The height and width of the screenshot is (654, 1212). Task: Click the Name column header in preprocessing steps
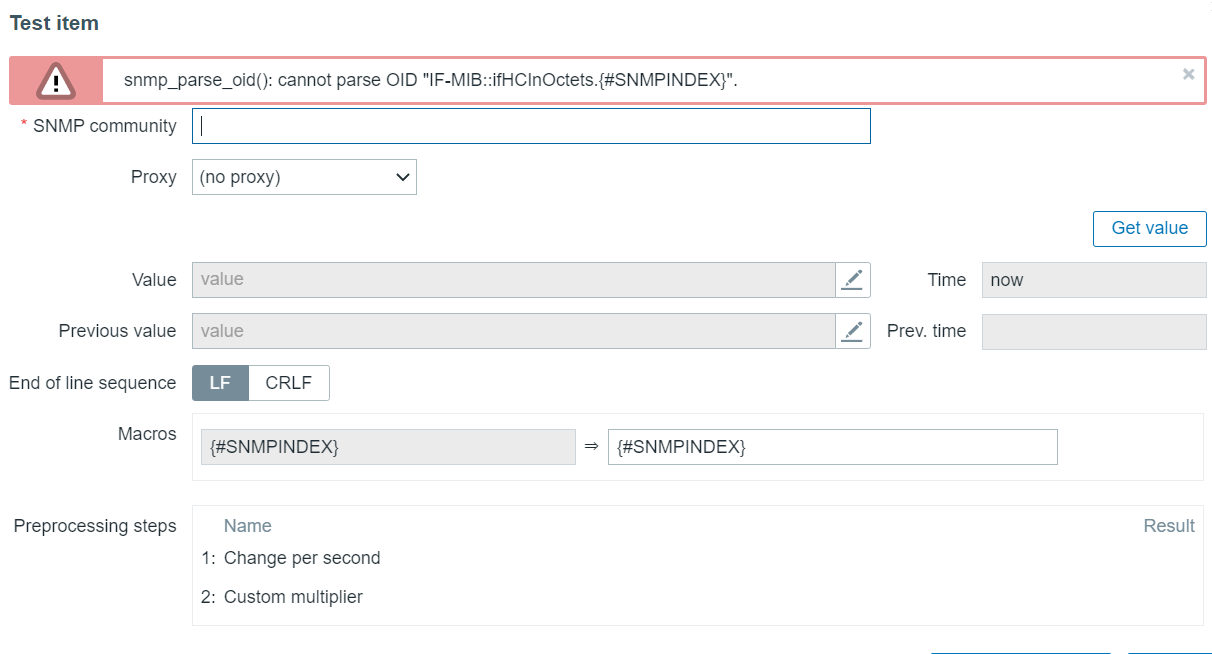pos(247,526)
